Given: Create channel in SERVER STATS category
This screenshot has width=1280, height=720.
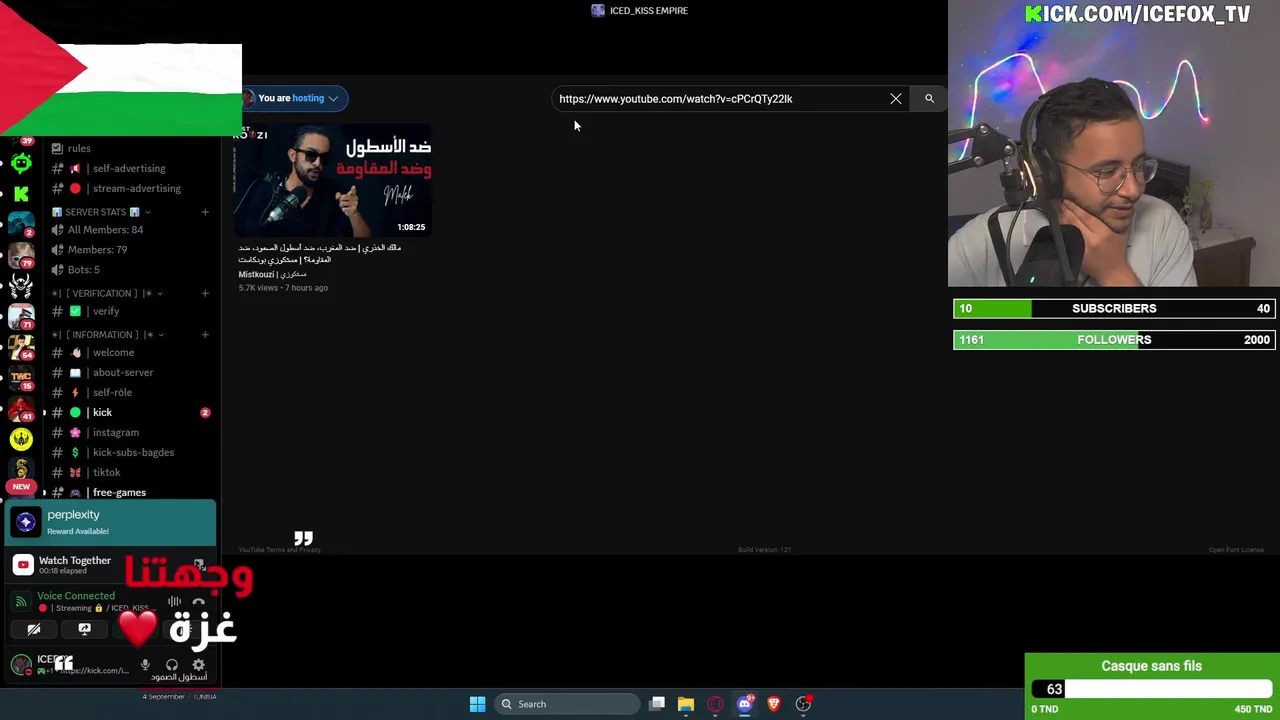Looking at the screenshot, I should [205, 212].
